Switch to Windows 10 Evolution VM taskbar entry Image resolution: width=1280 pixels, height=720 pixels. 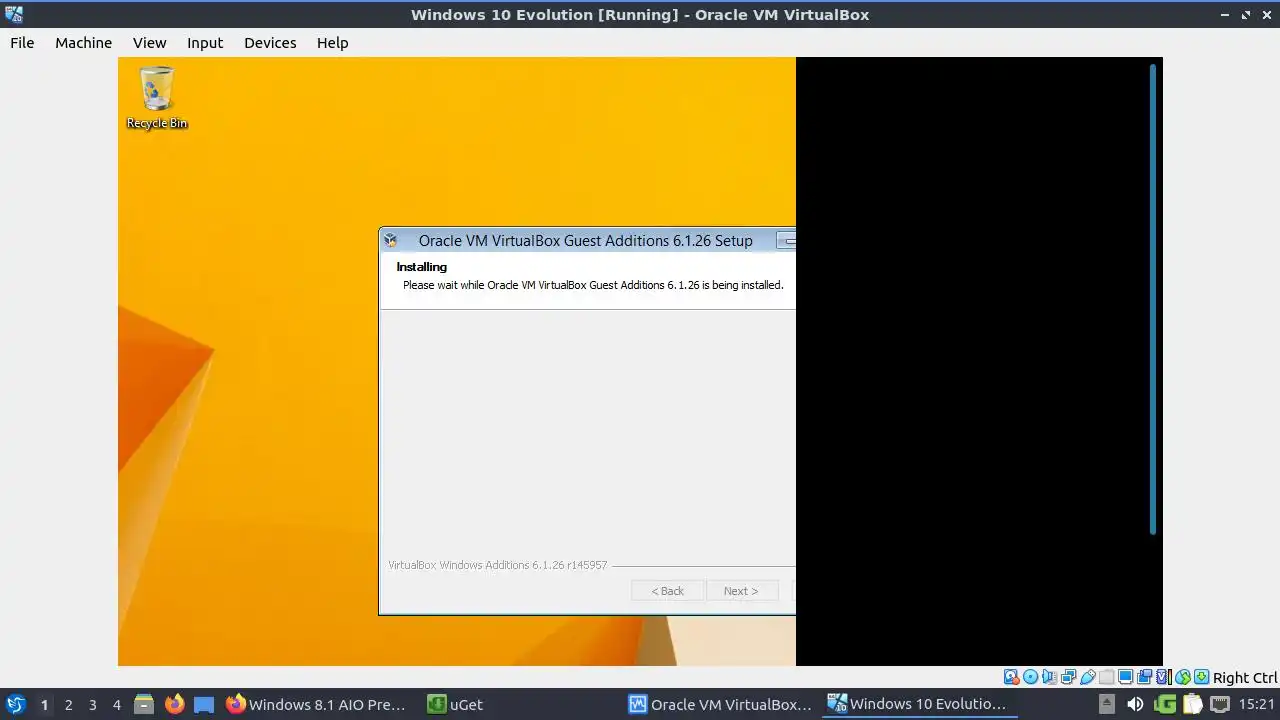pos(918,704)
